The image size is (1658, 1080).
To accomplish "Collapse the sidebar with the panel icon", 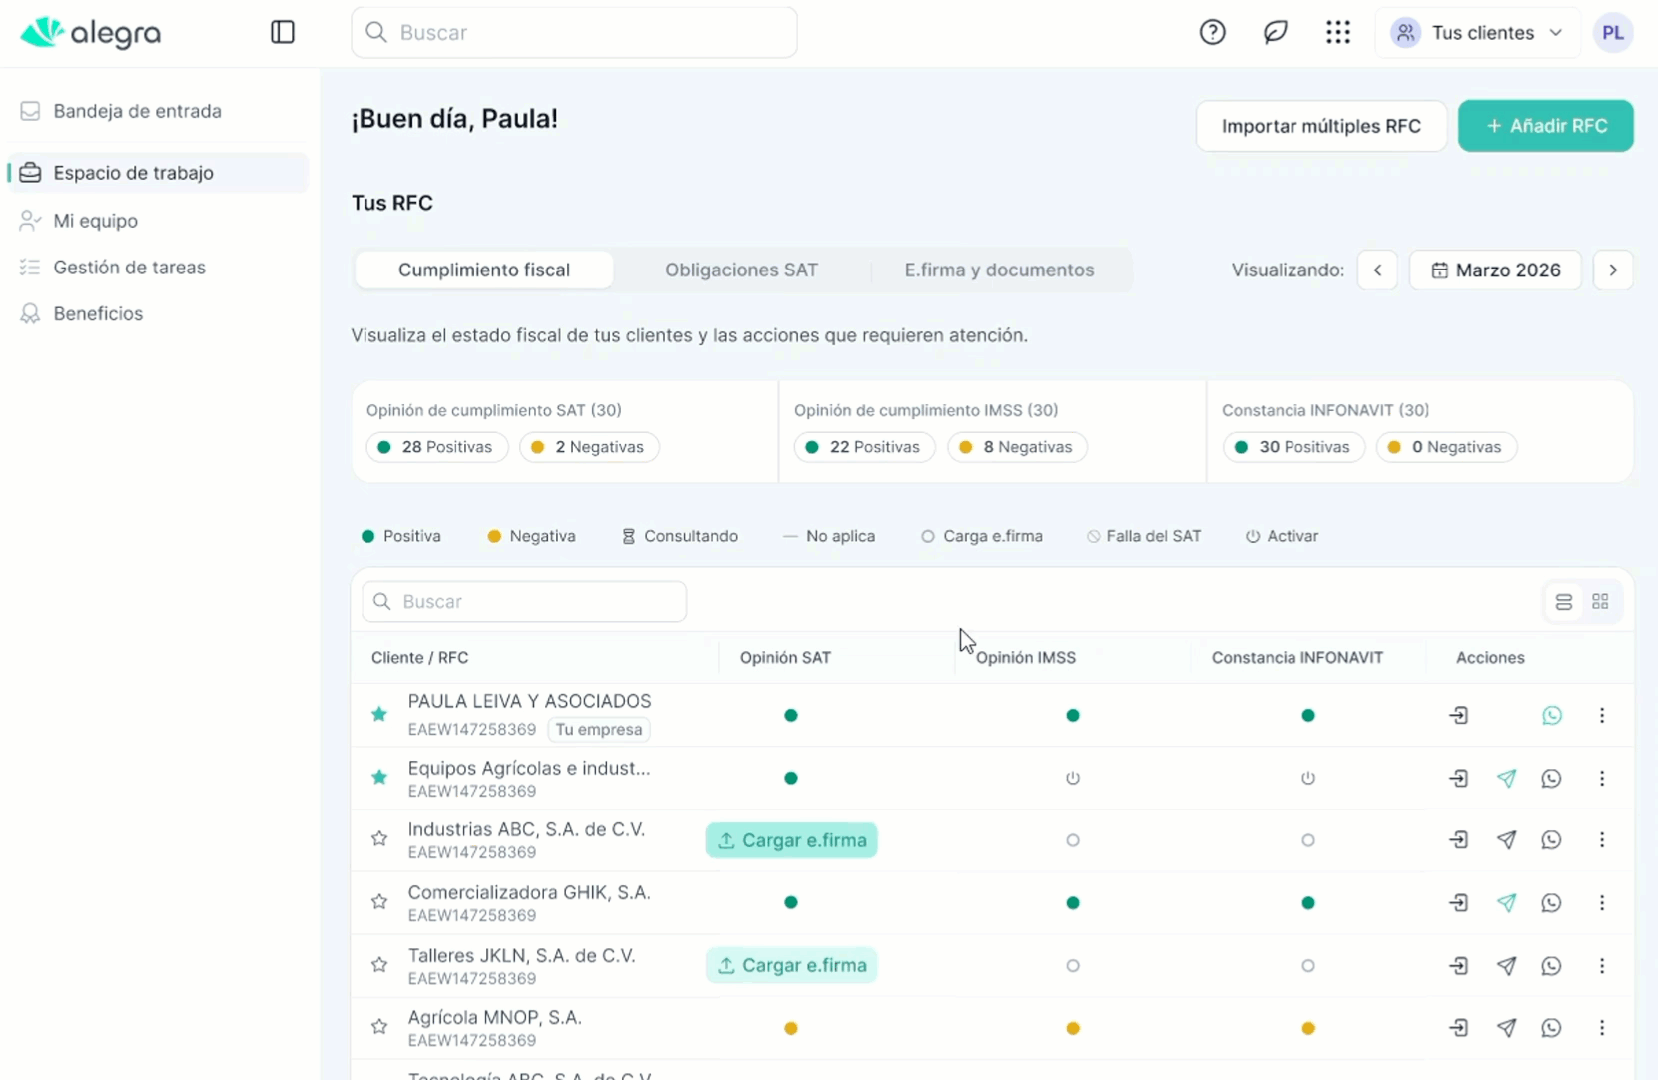I will 283,32.
